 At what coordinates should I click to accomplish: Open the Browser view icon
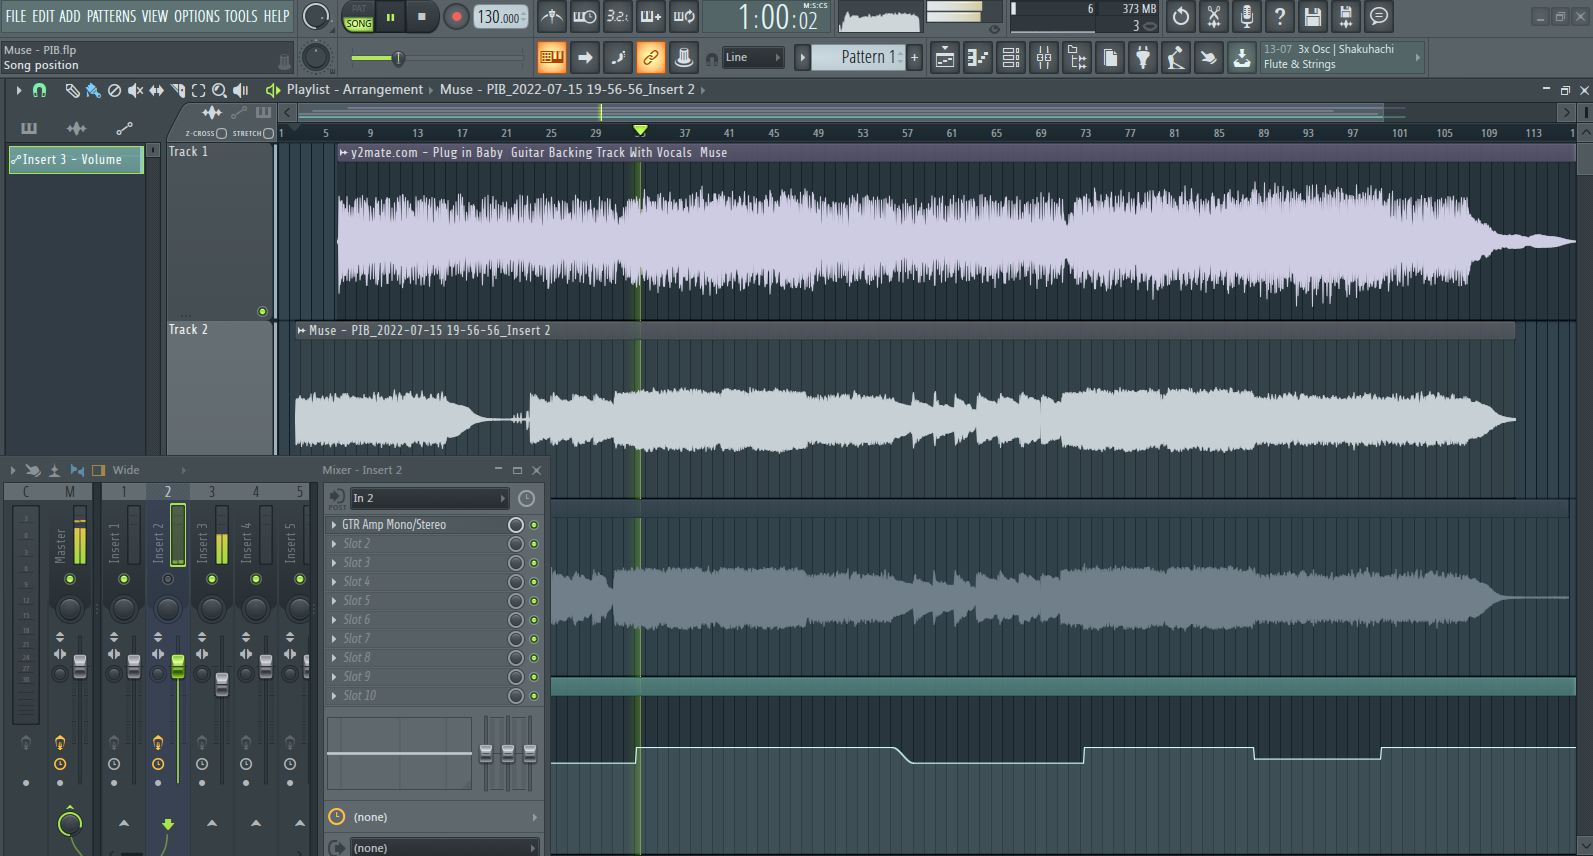click(1077, 58)
